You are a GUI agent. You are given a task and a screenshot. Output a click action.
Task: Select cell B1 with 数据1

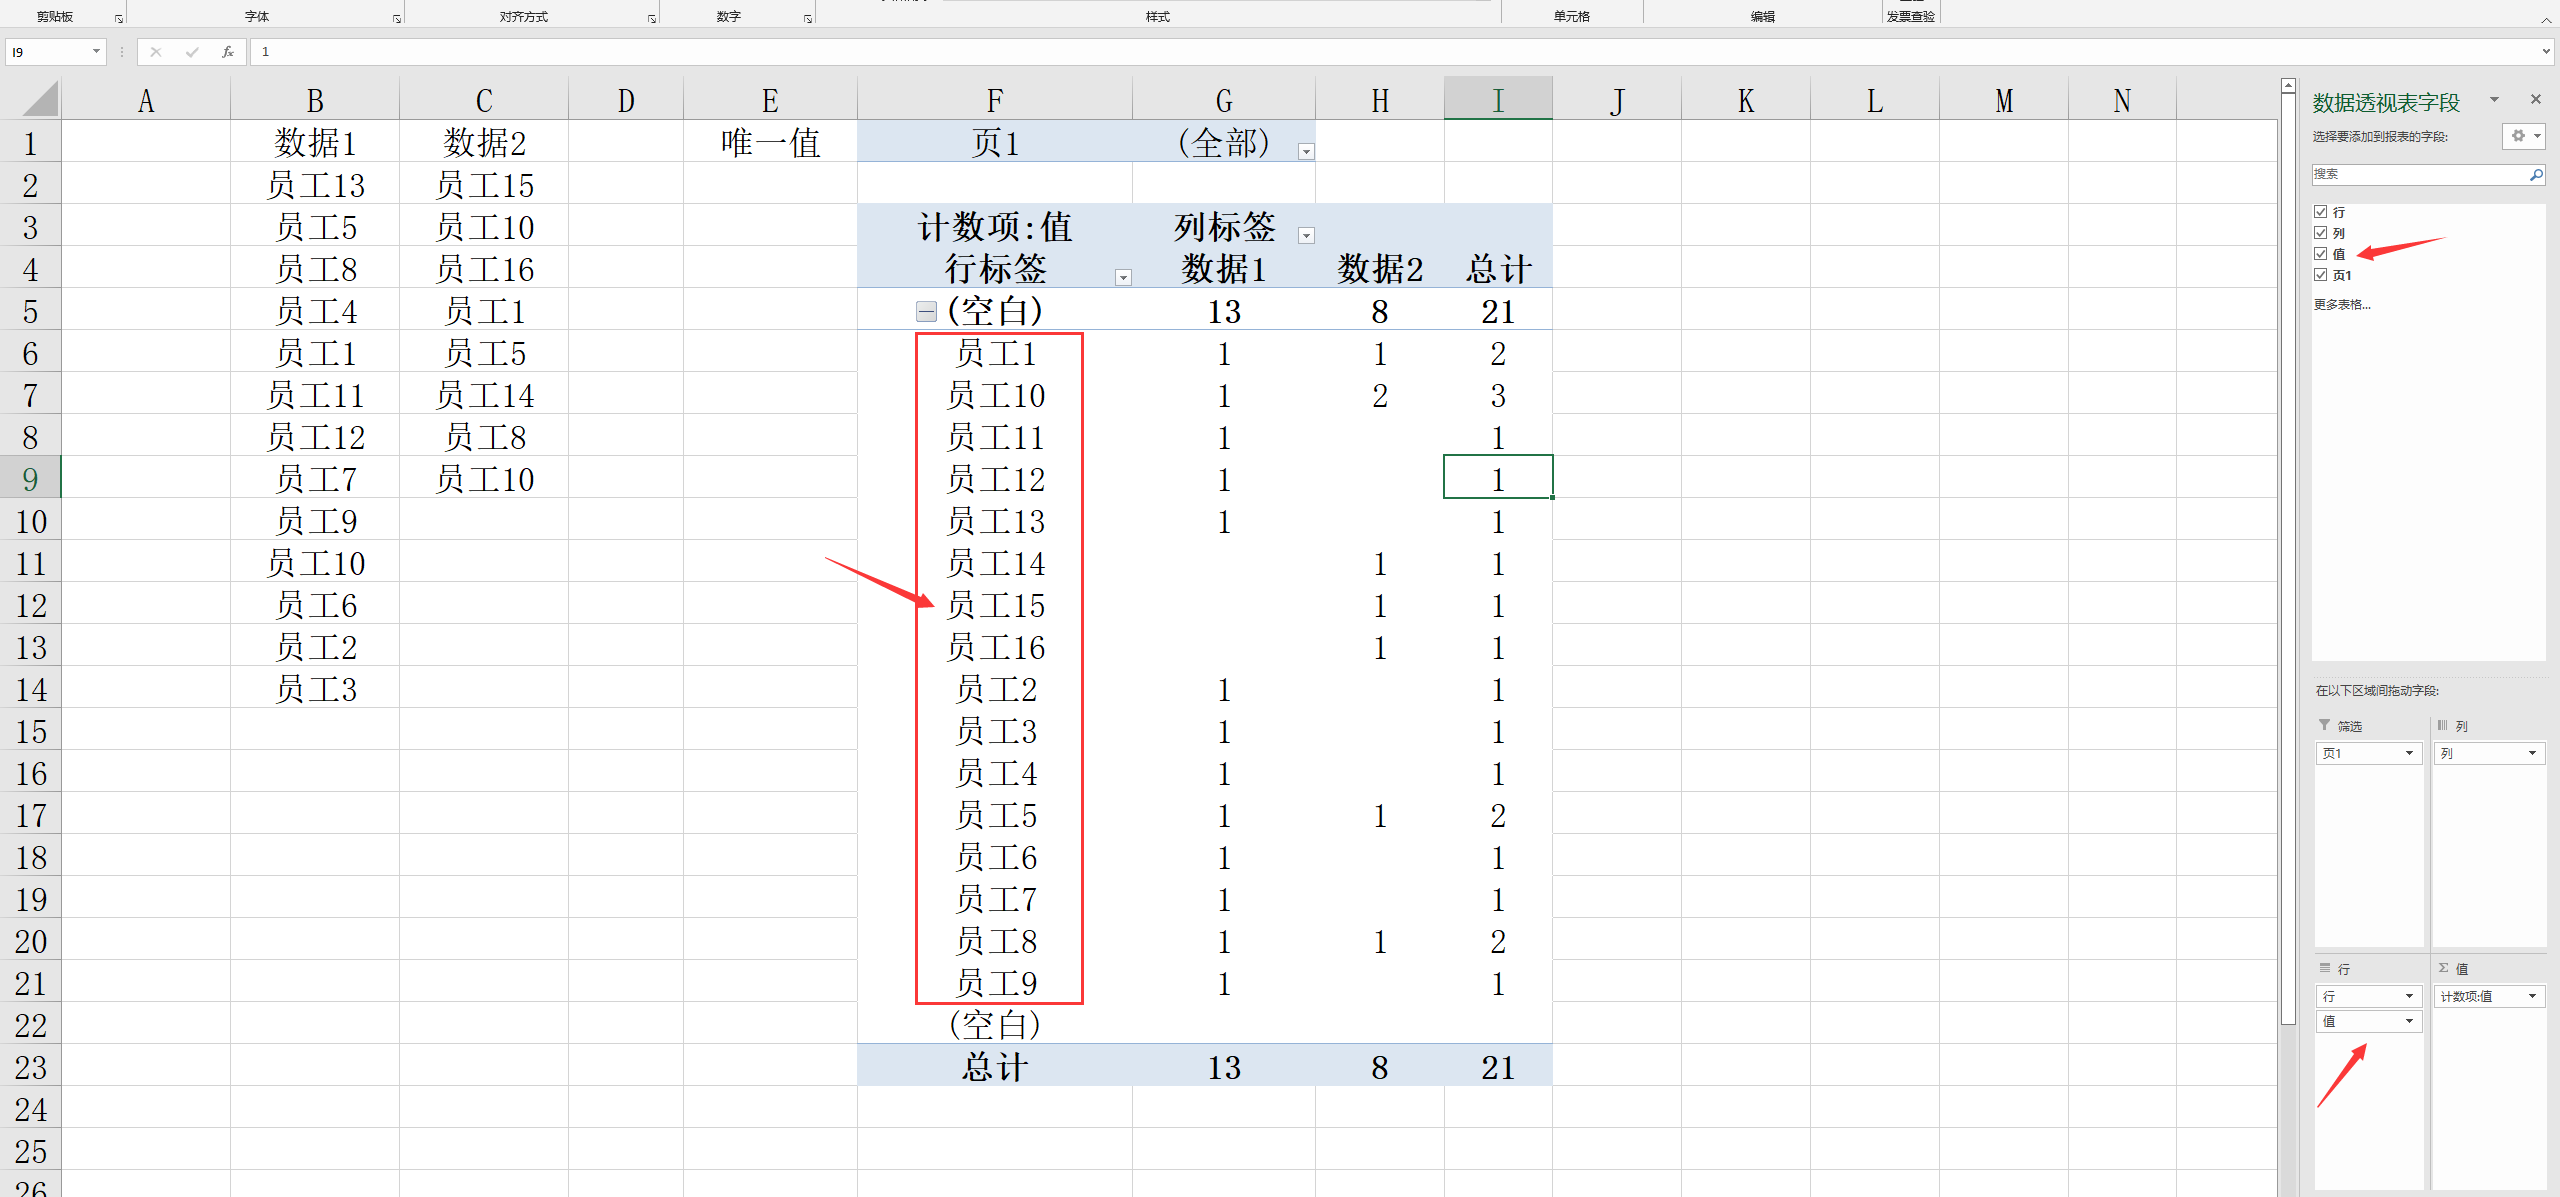[315, 142]
